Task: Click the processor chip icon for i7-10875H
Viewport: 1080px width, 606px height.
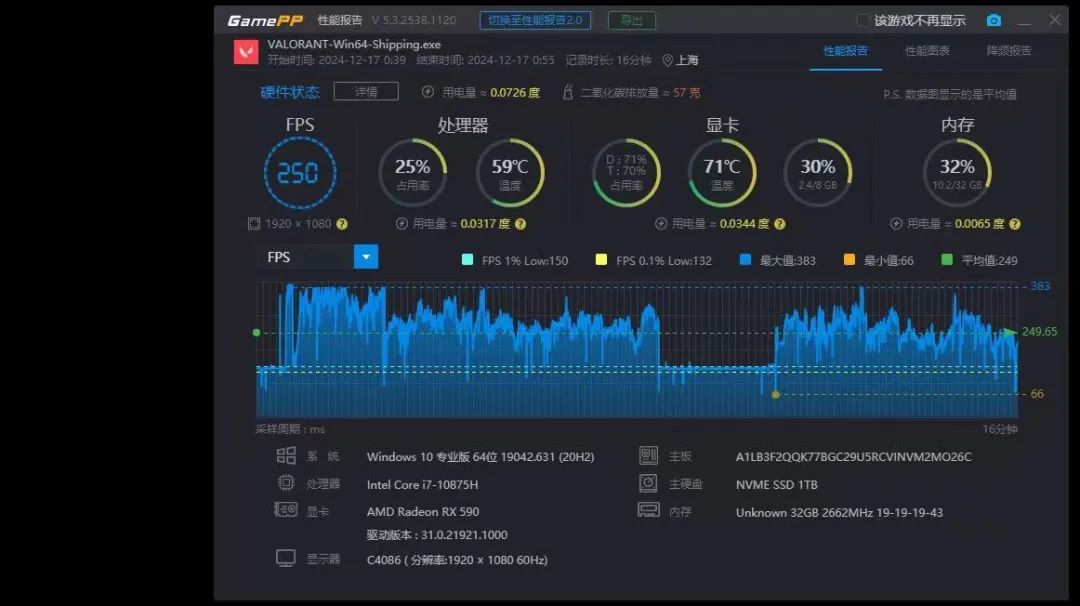Action: click(286, 483)
